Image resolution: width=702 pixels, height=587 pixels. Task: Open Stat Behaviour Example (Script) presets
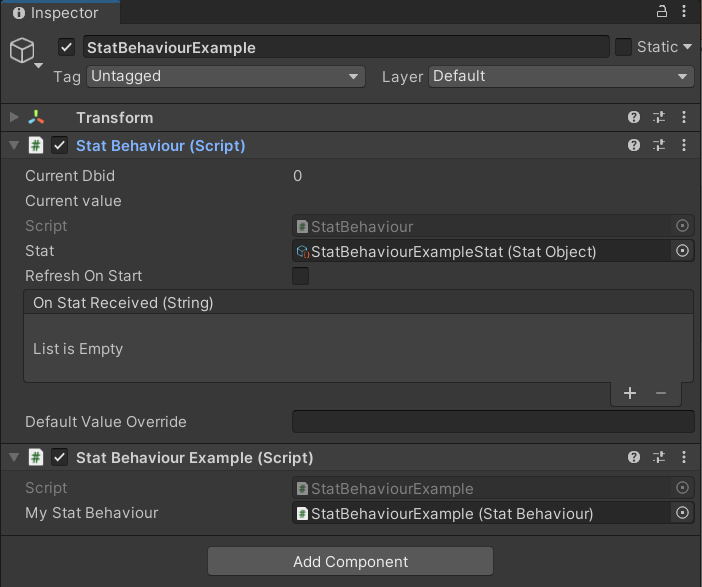tap(659, 457)
